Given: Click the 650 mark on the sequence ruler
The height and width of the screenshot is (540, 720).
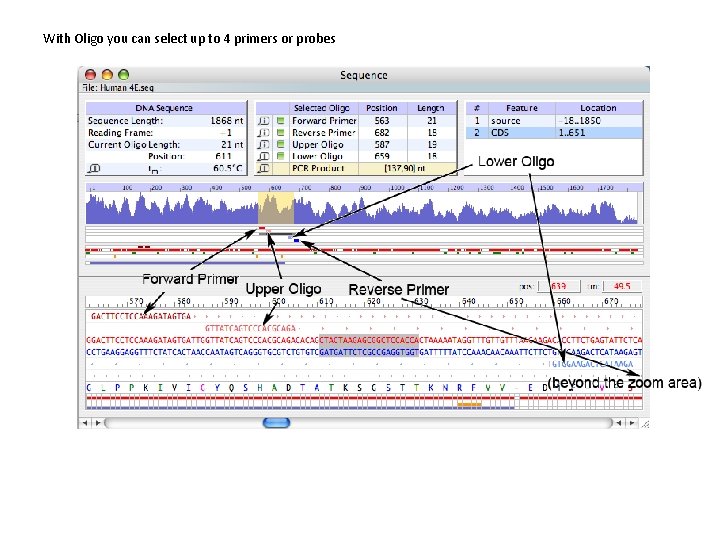Looking at the screenshot, I should pyautogui.click(x=516, y=302).
